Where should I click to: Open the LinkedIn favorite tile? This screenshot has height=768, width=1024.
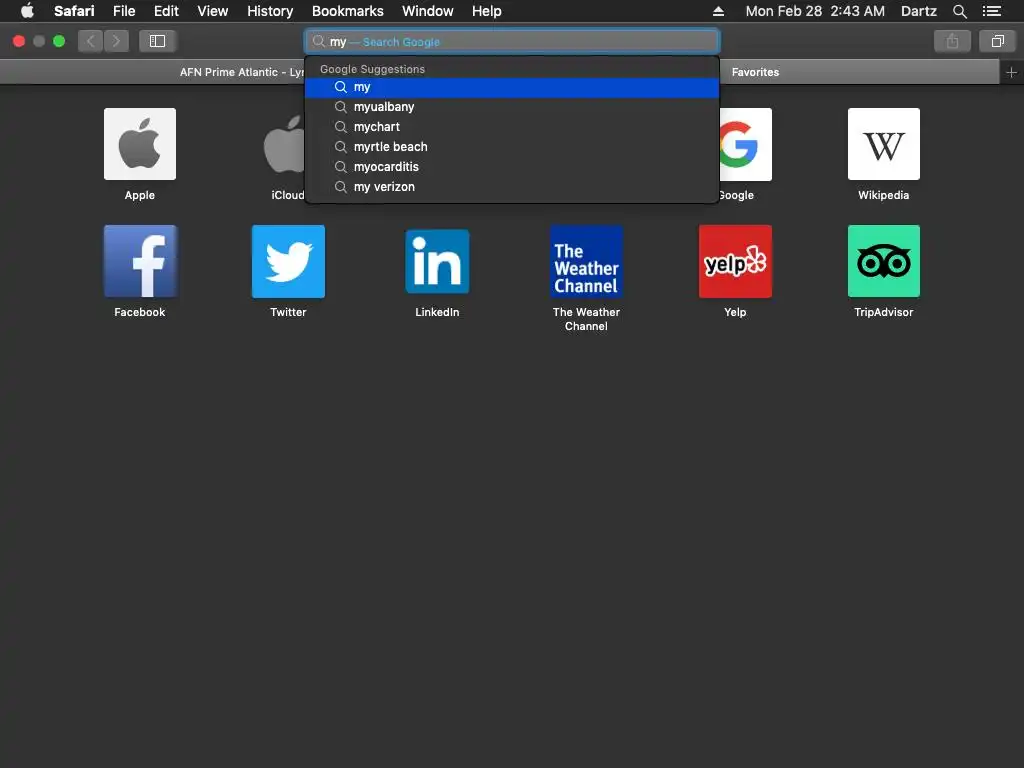437,261
